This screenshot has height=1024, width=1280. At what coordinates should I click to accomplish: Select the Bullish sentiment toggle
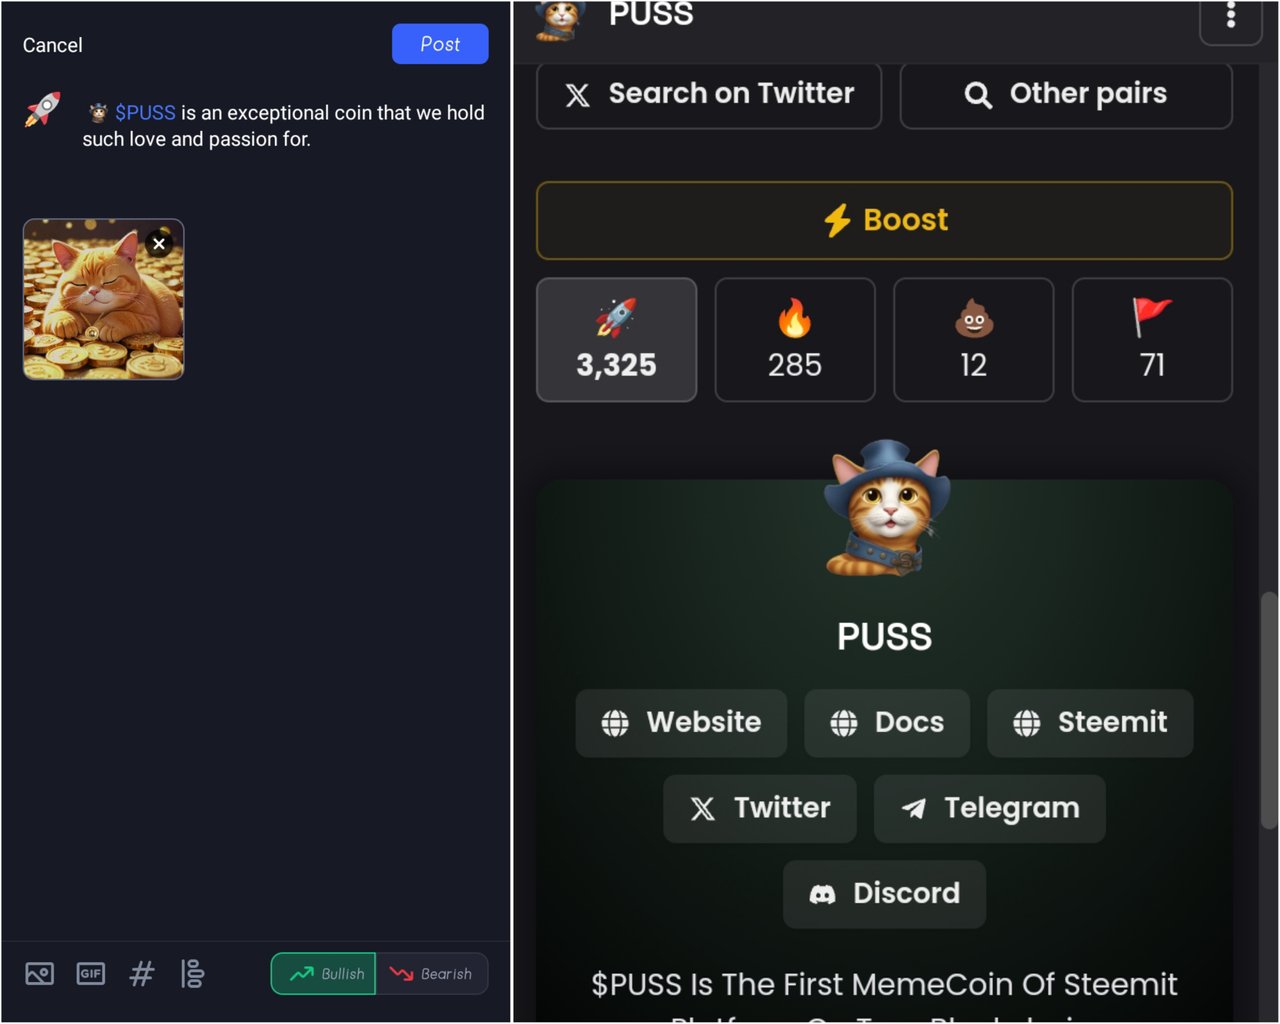324,974
